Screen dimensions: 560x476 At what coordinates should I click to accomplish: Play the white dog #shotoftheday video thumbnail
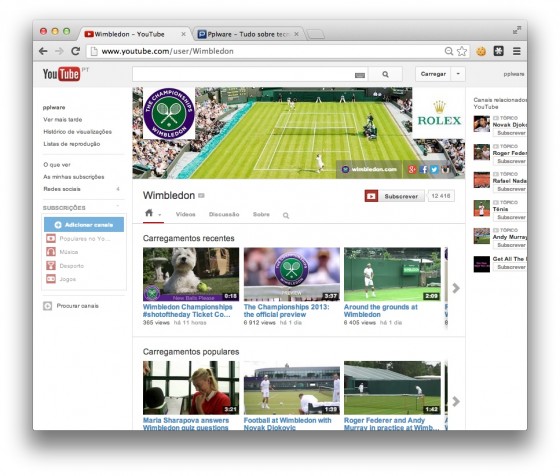tap(191, 274)
